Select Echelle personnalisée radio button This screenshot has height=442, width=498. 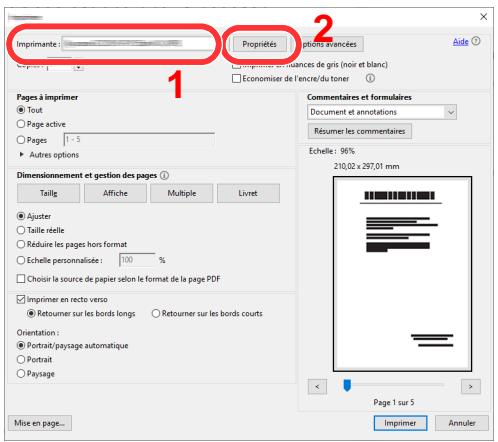point(21,260)
